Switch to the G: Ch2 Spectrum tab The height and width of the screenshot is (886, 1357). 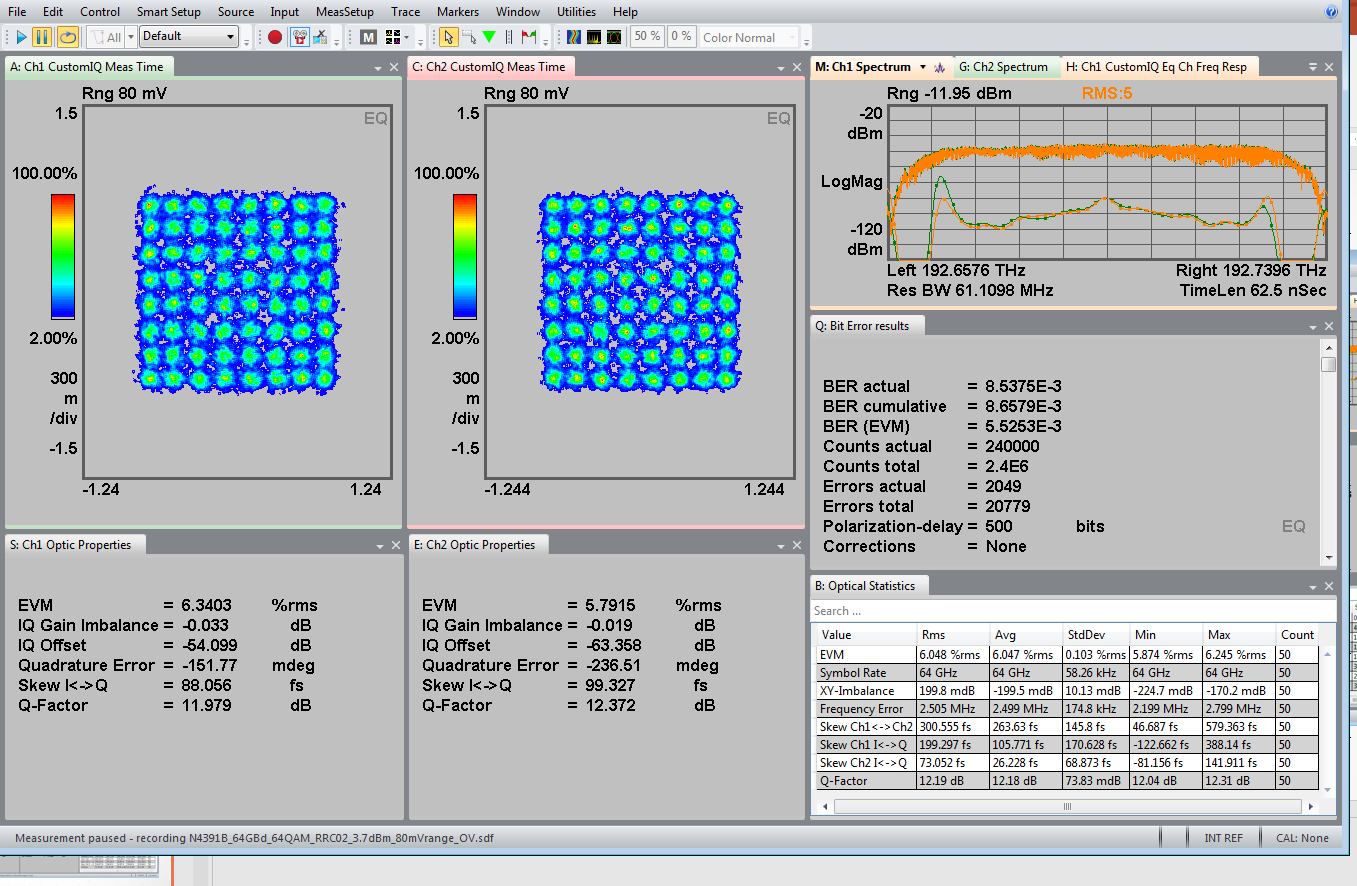coord(1003,67)
